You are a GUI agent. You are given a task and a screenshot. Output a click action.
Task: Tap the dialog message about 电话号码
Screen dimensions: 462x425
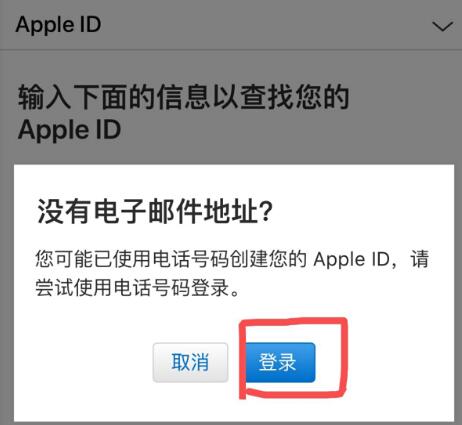[232, 273]
